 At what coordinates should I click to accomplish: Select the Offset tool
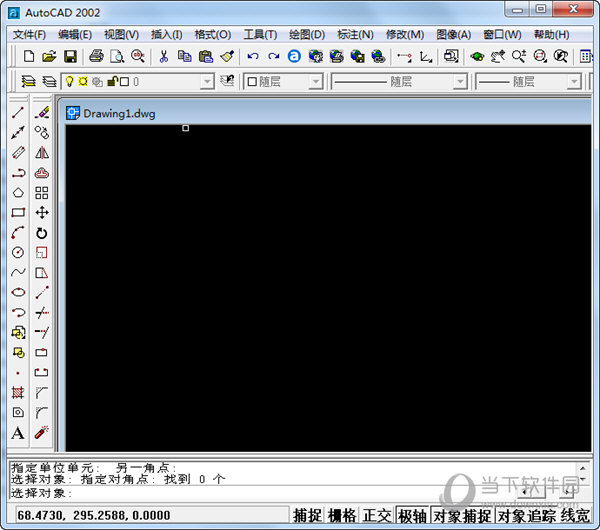pos(42,173)
